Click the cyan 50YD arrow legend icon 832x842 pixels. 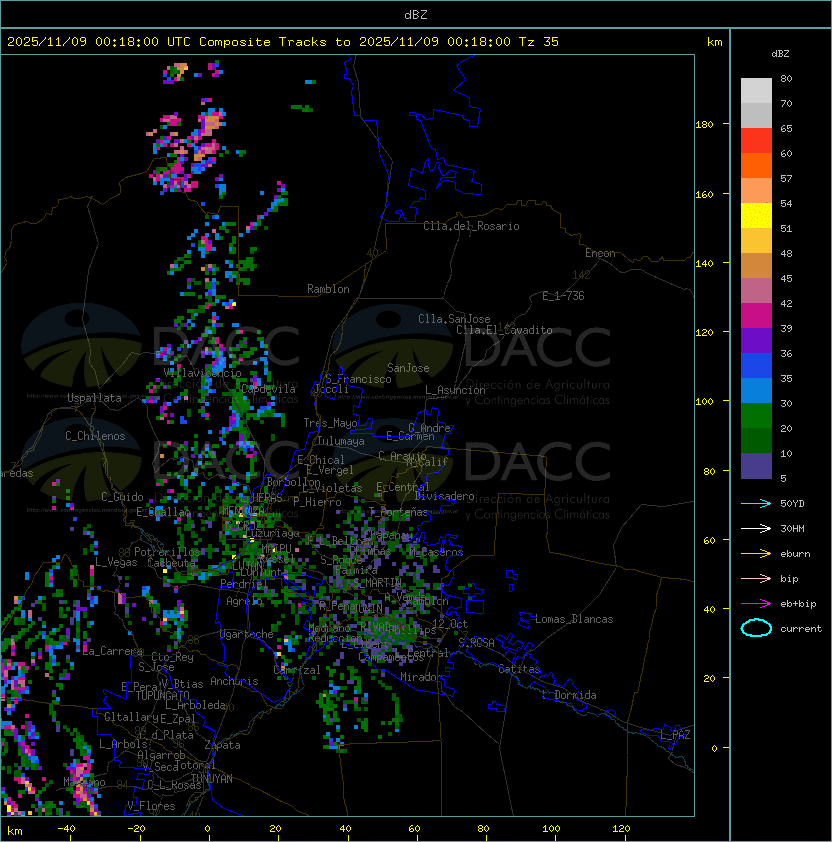pos(756,503)
